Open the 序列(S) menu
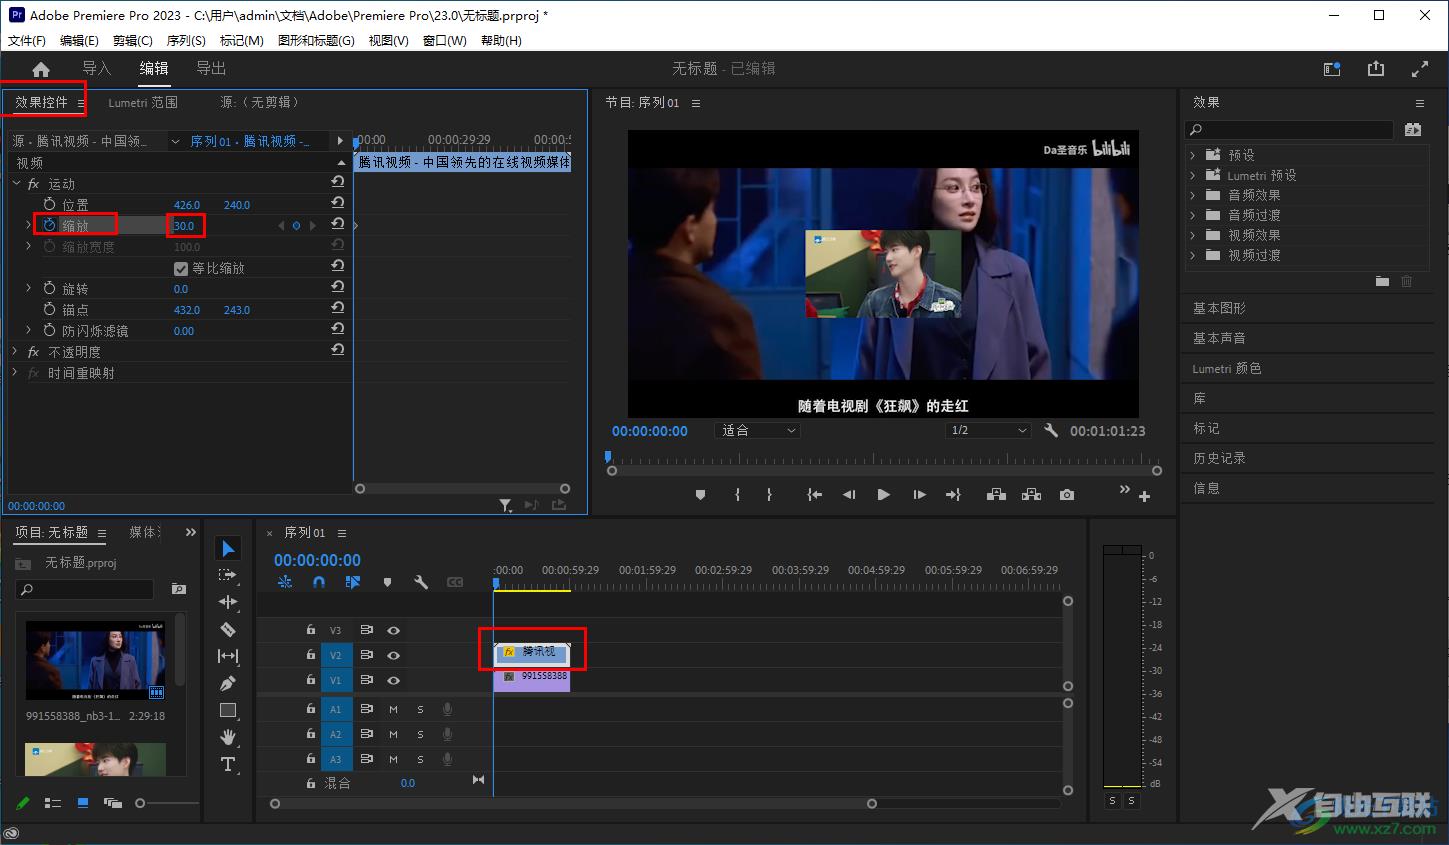This screenshot has height=845, width=1449. click(186, 41)
